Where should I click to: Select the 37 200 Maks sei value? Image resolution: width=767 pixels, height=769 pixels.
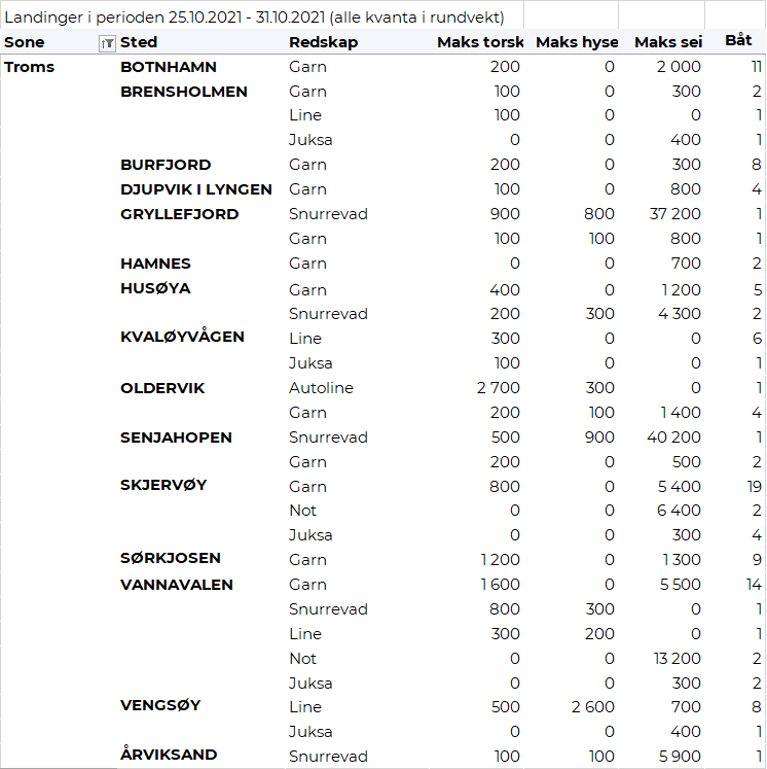tap(674, 214)
